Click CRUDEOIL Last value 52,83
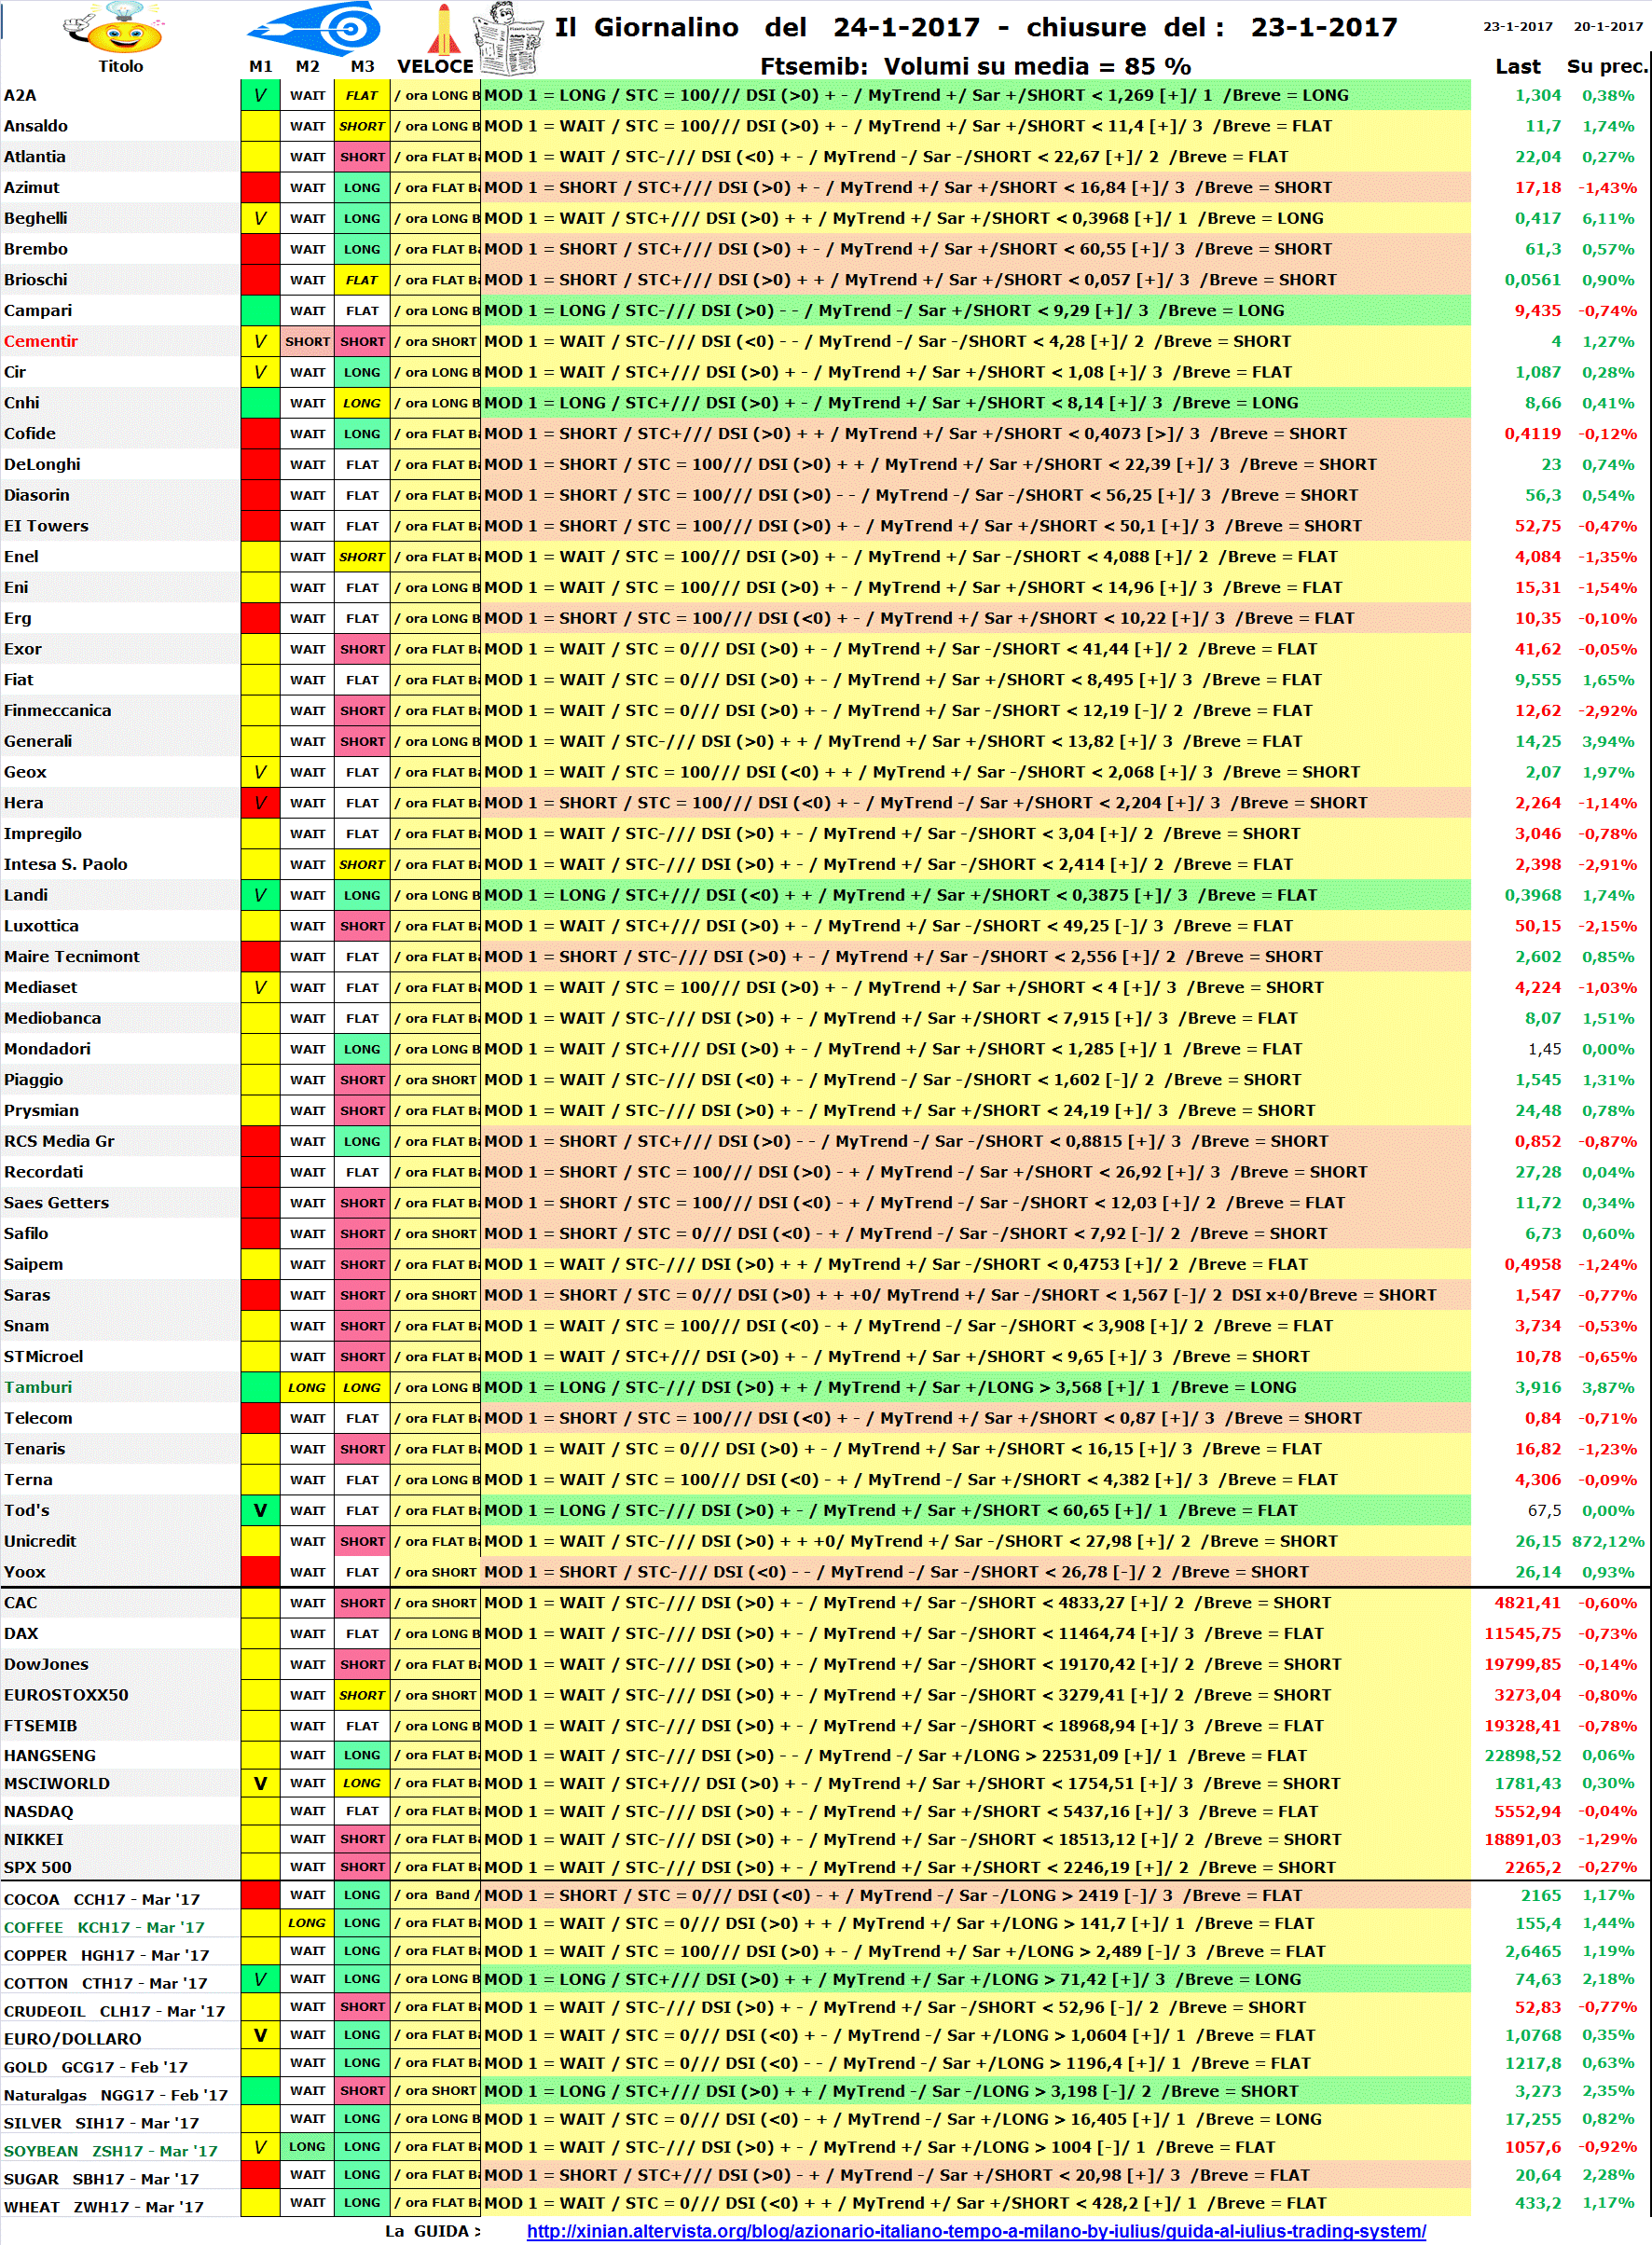The height and width of the screenshot is (2245, 1652). (x=1538, y=2006)
